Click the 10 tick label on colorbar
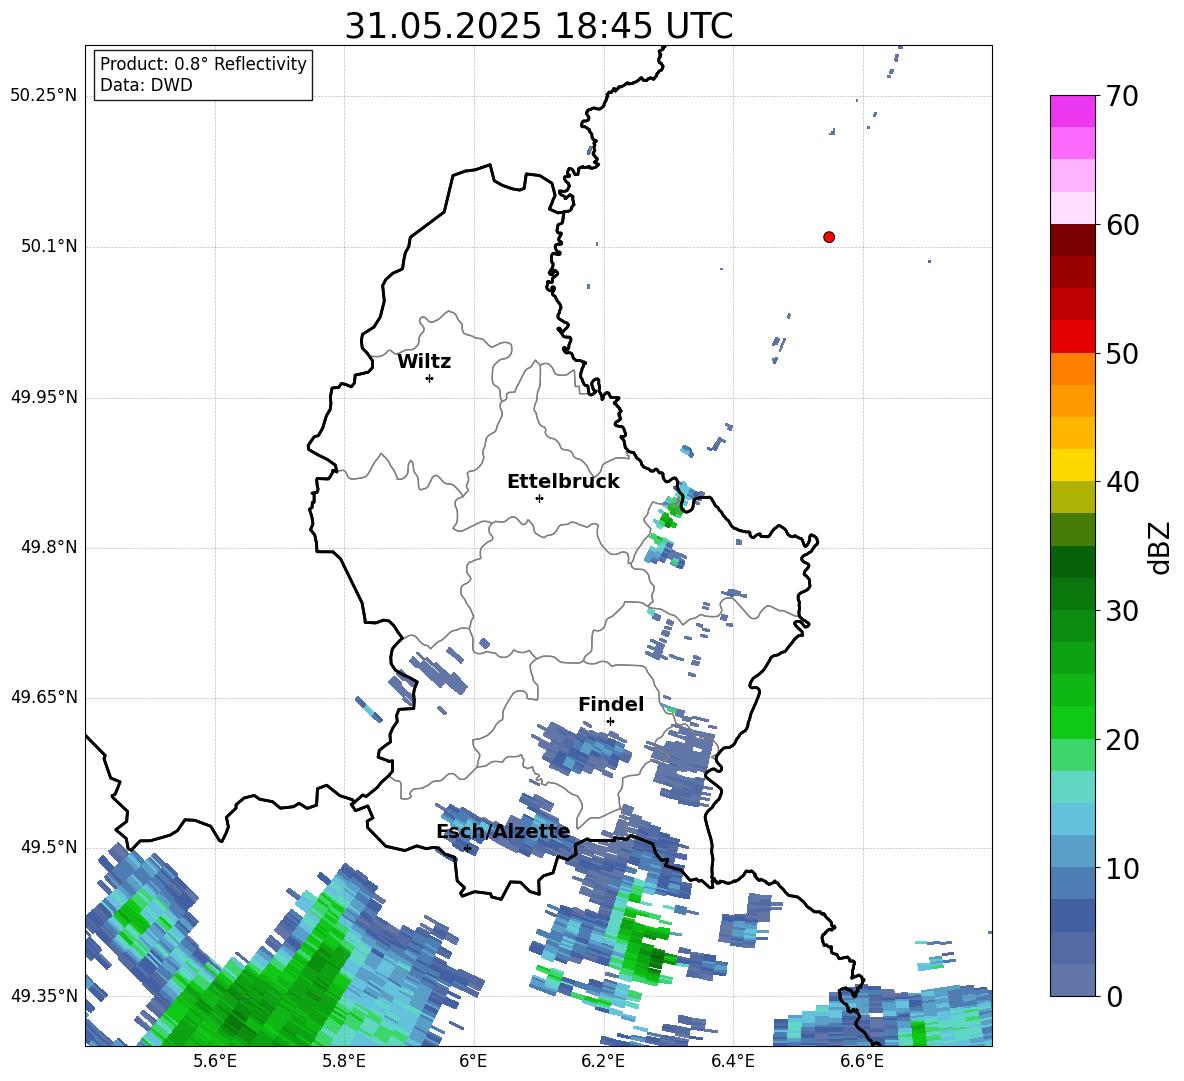 [1123, 868]
